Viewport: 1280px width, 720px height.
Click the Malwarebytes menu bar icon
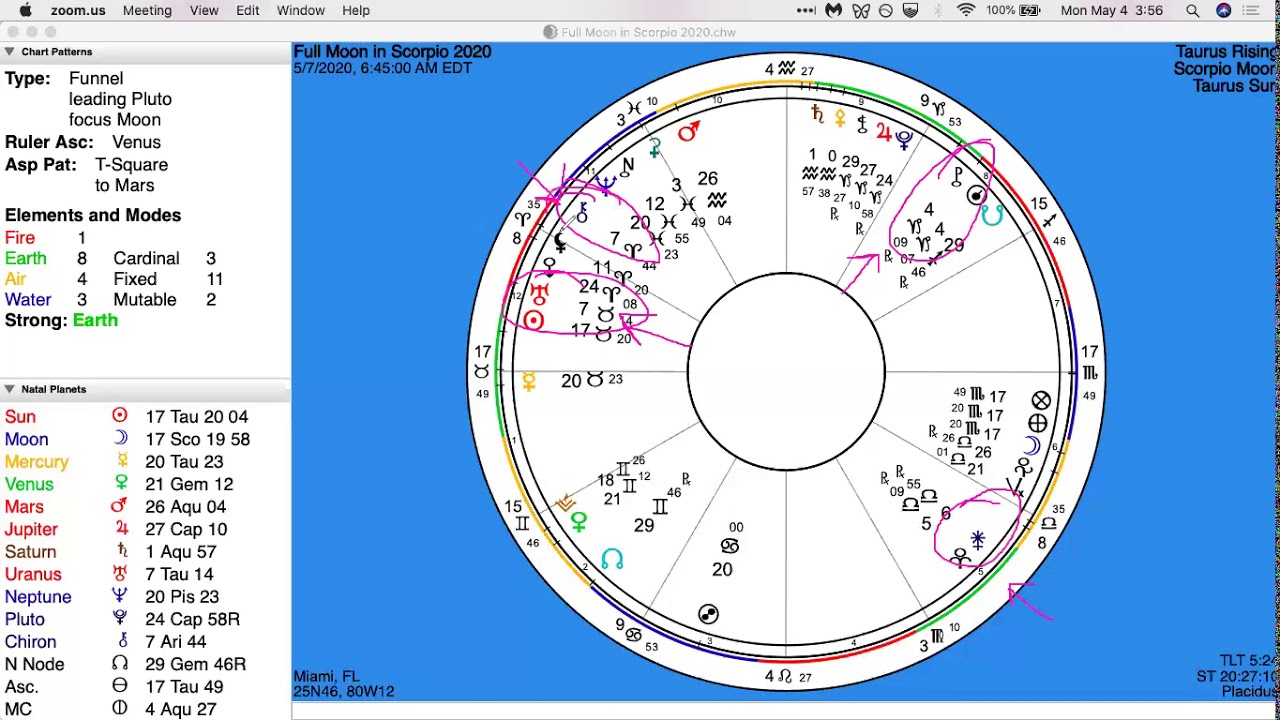833,10
